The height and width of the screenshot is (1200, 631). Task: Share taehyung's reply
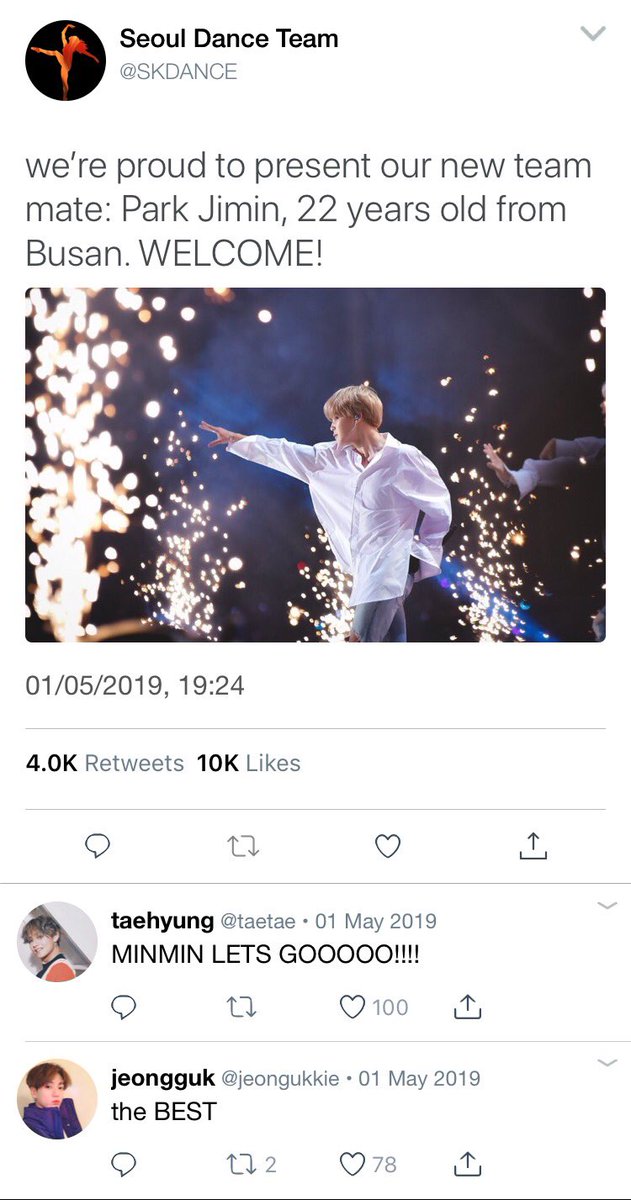click(467, 1007)
